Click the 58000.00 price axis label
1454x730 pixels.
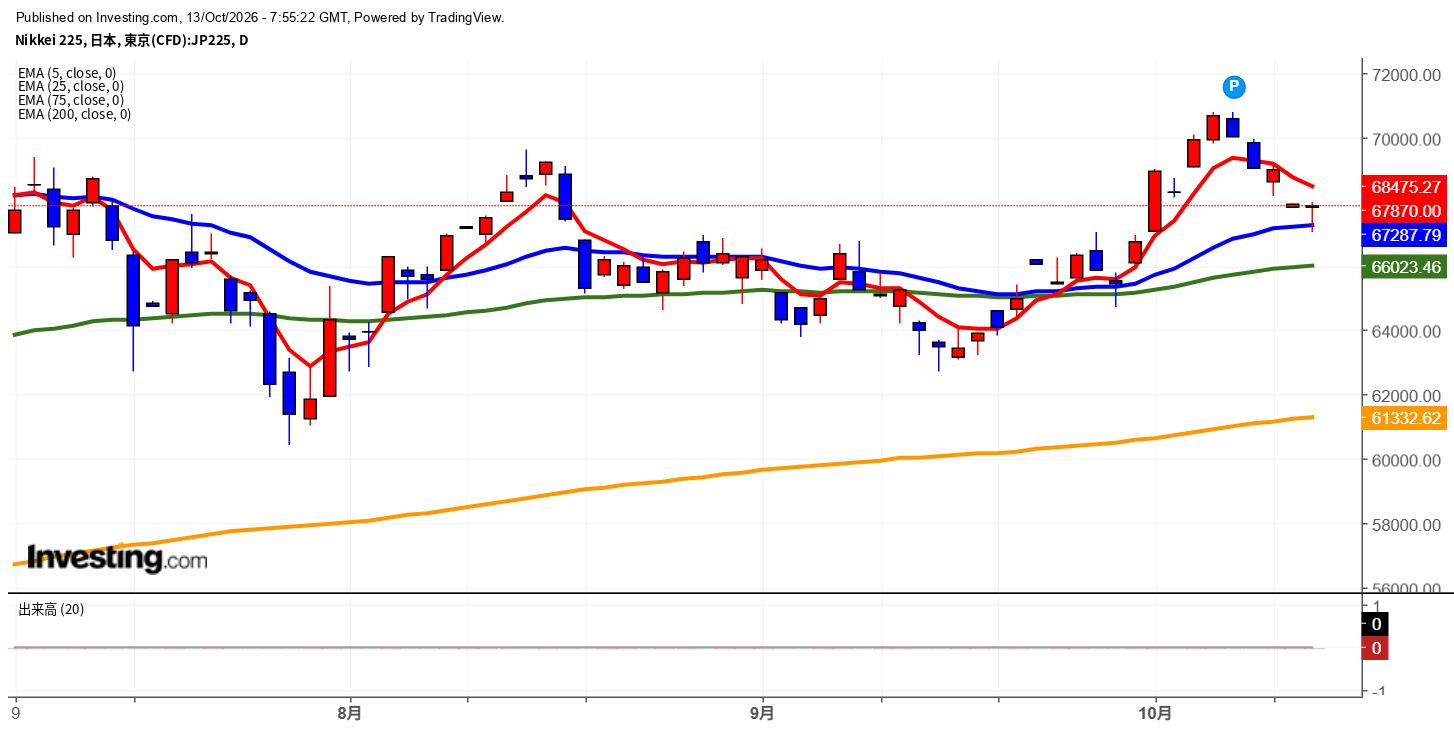pos(1406,525)
